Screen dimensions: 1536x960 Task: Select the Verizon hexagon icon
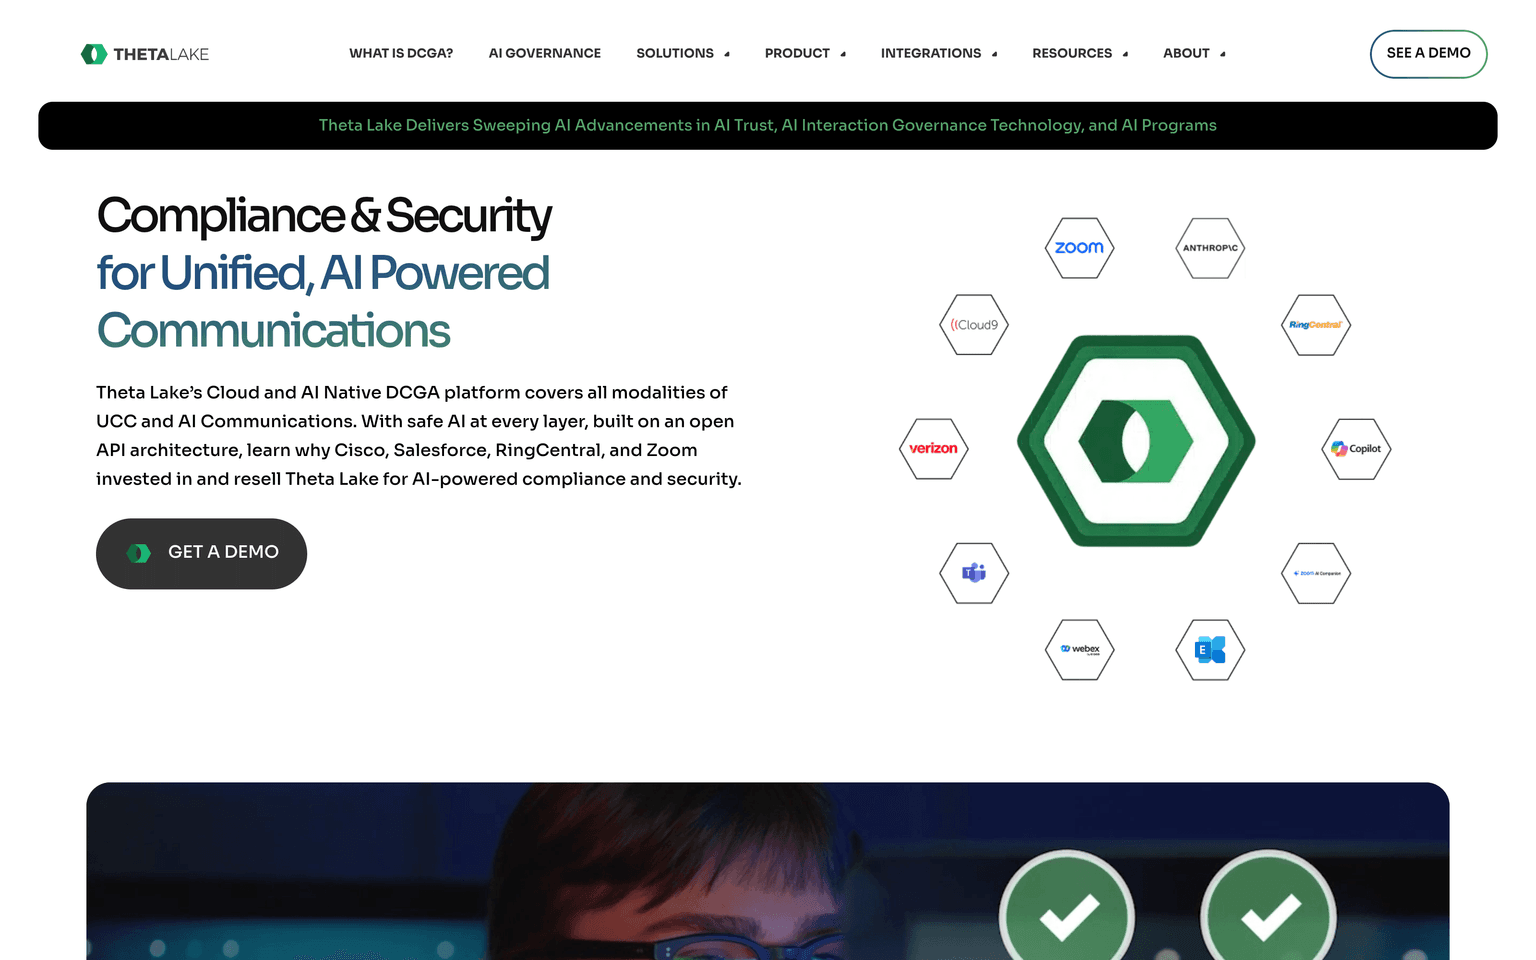click(x=934, y=449)
